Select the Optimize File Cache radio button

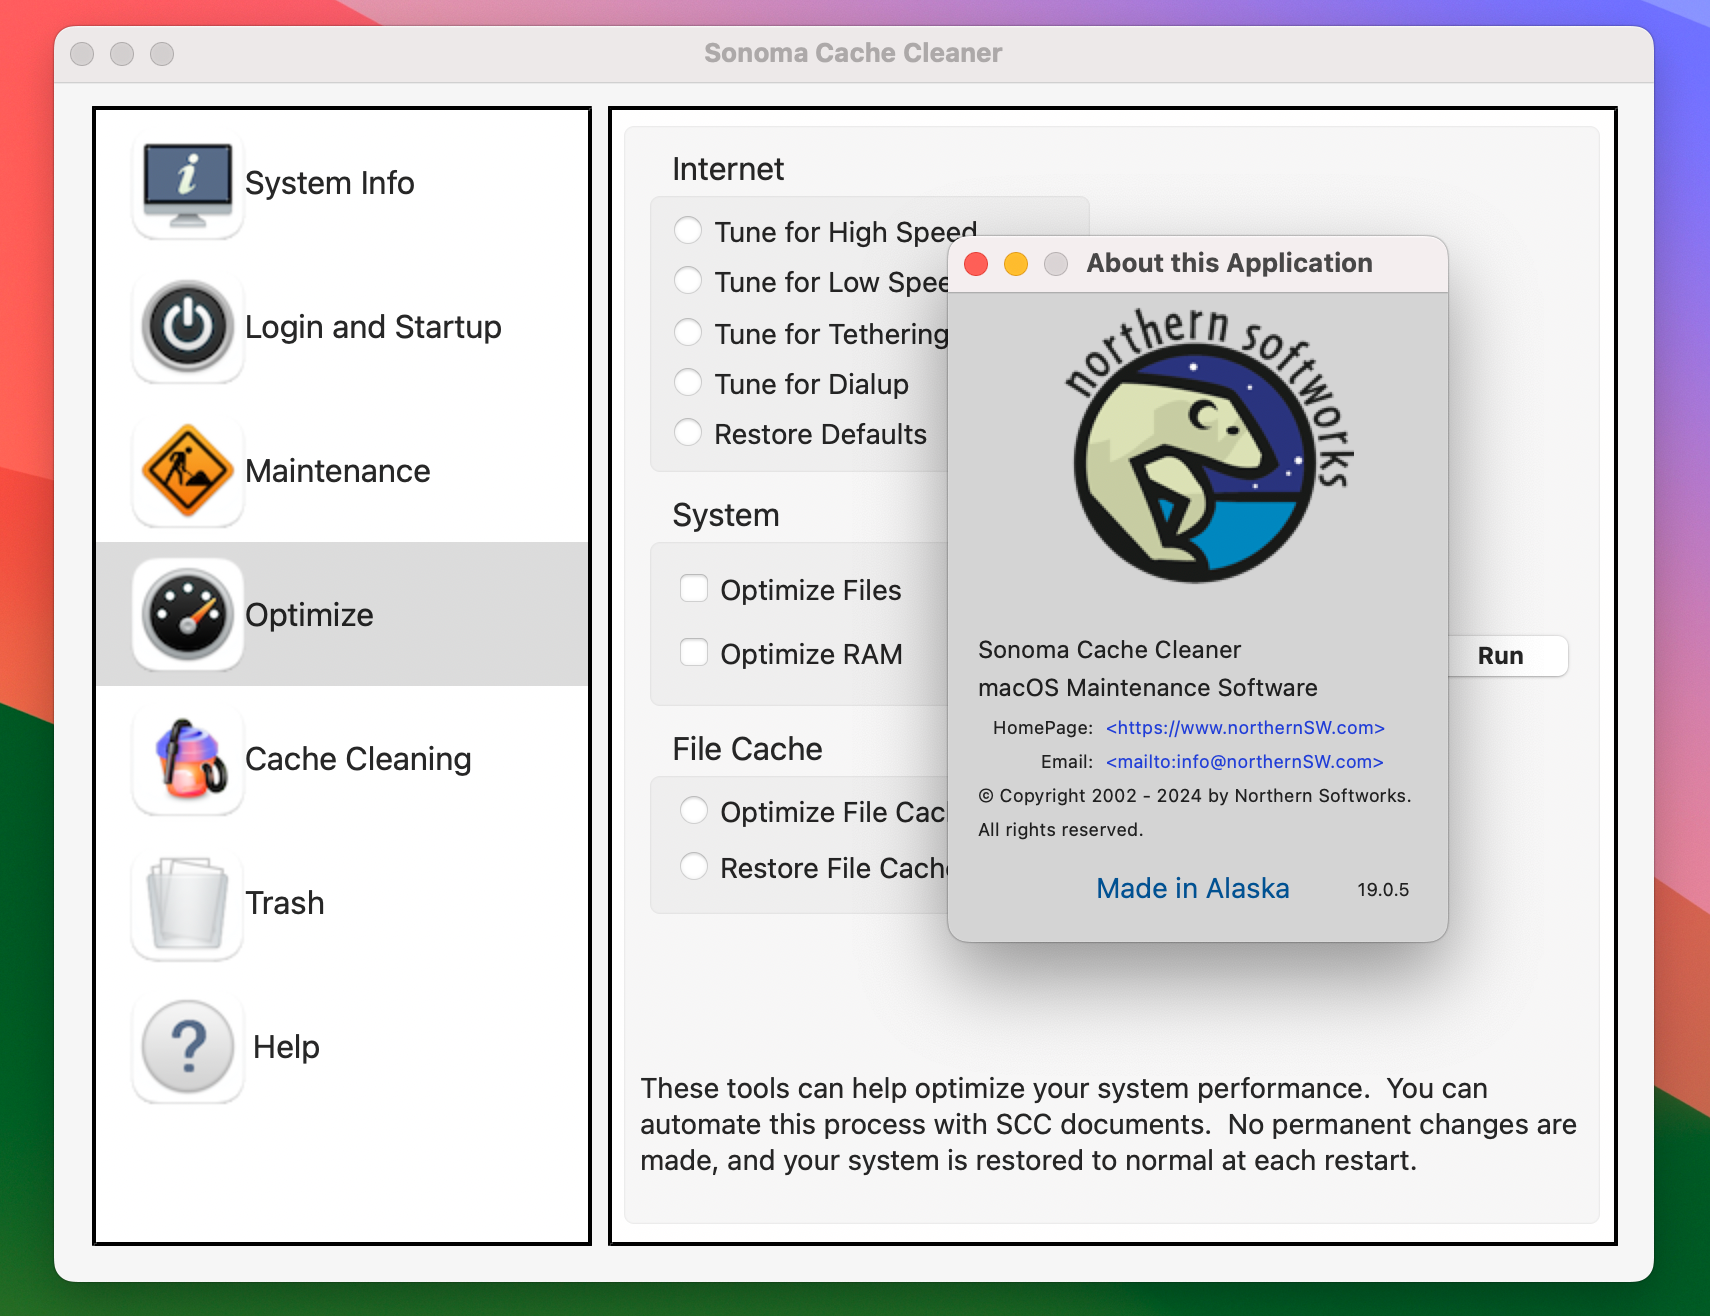[x=694, y=811]
